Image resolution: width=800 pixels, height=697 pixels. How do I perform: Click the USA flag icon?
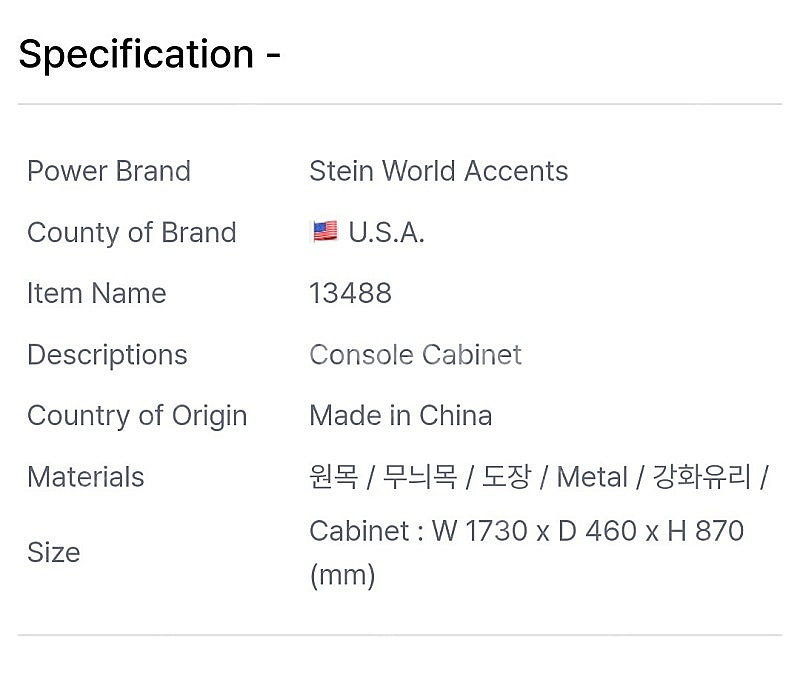pyautogui.click(x=325, y=232)
